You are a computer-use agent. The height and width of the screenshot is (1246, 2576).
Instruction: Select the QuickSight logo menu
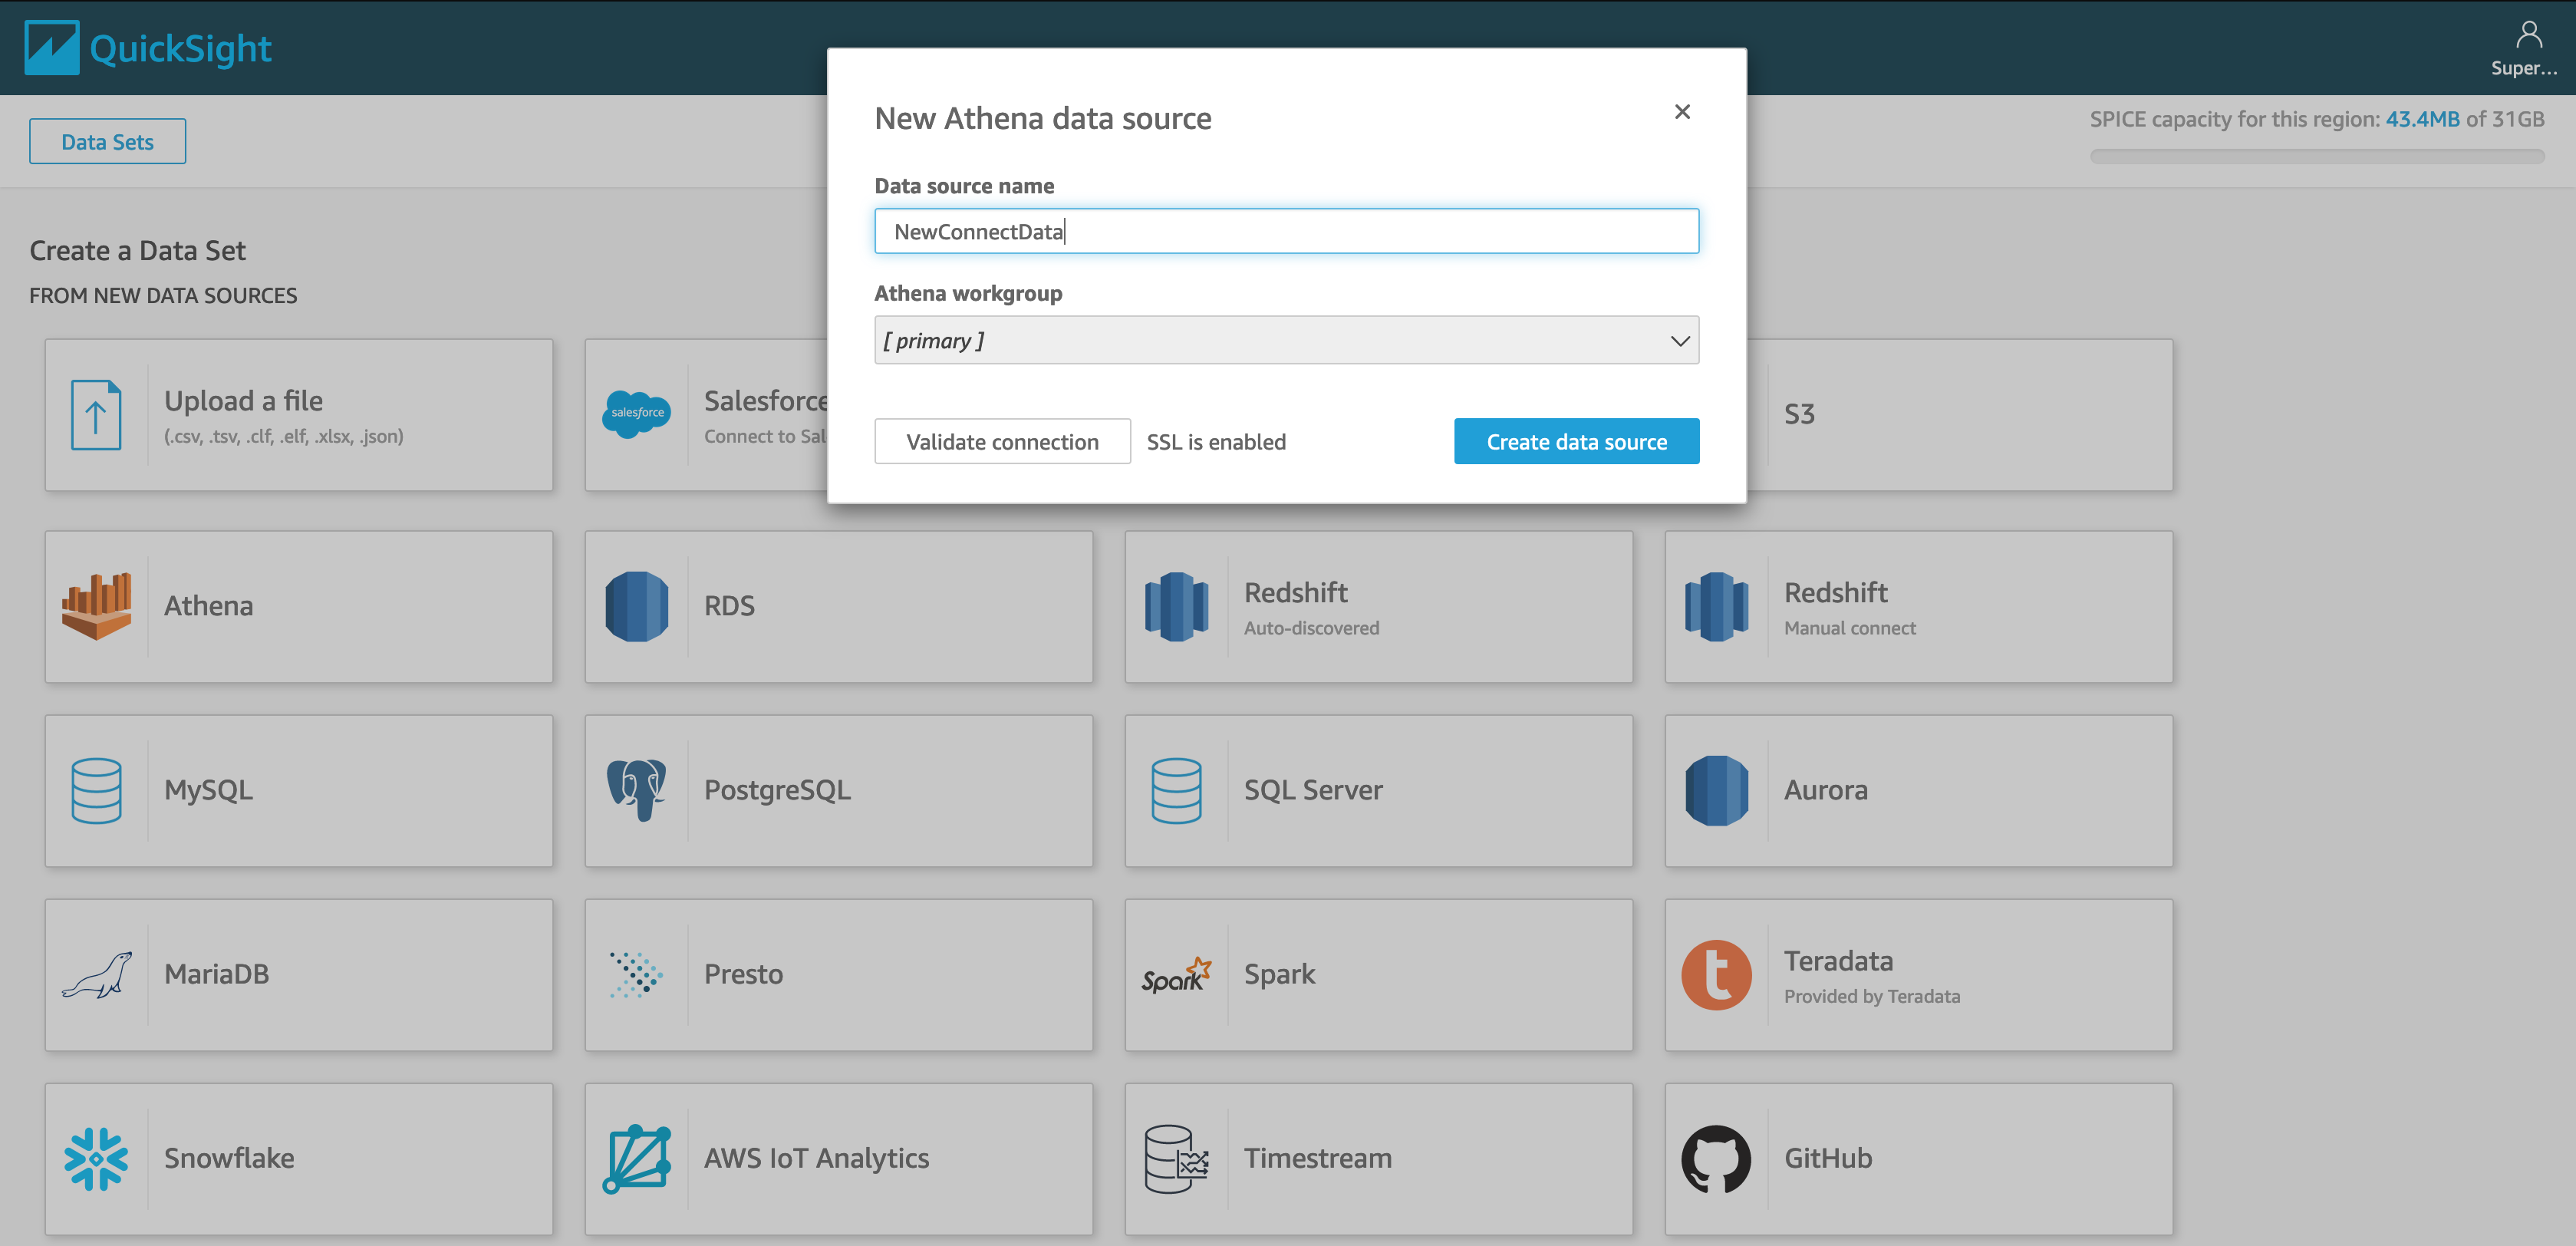tap(147, 46)
